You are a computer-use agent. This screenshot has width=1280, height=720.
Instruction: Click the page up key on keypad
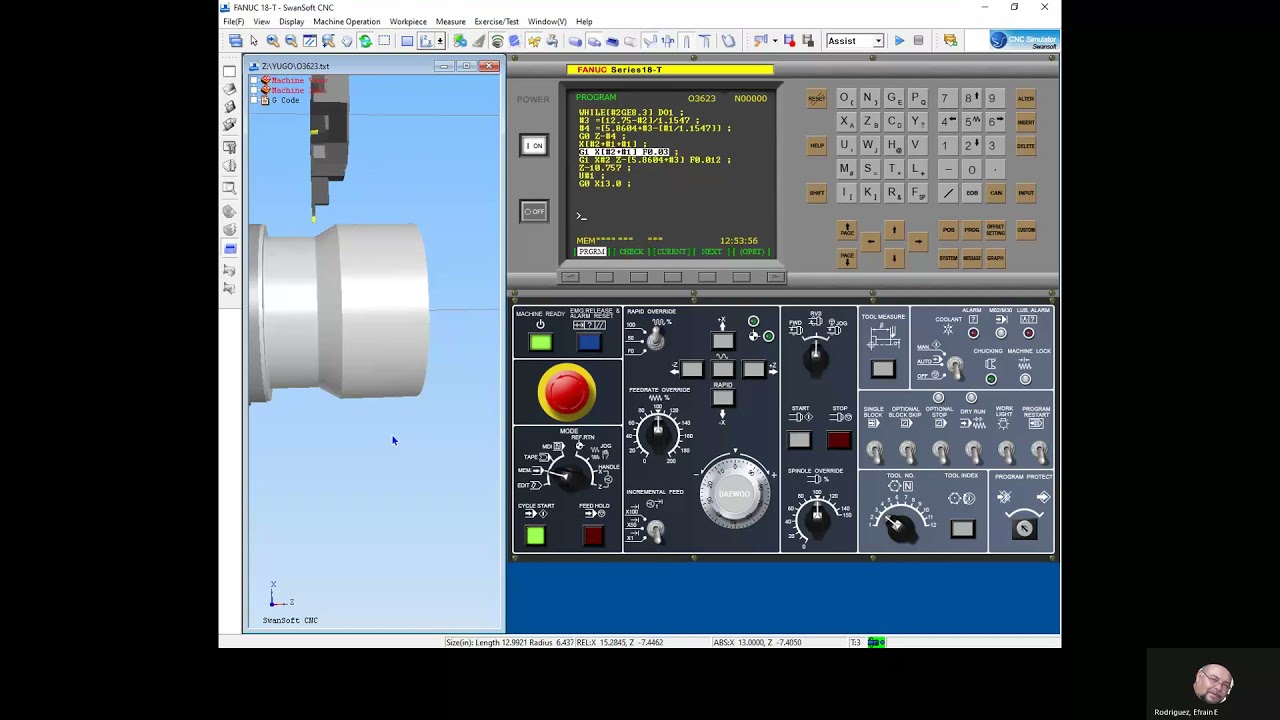pos(847,230)
